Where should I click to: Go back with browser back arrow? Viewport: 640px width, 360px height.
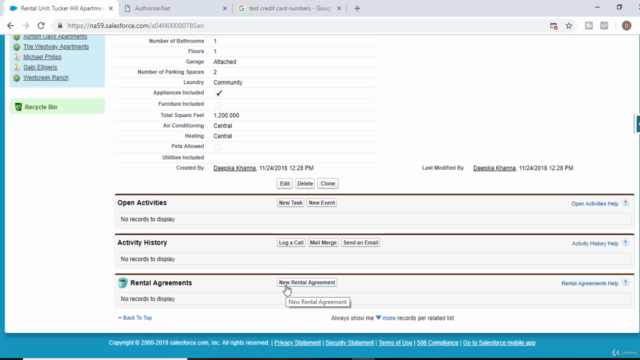pos(11,26)
